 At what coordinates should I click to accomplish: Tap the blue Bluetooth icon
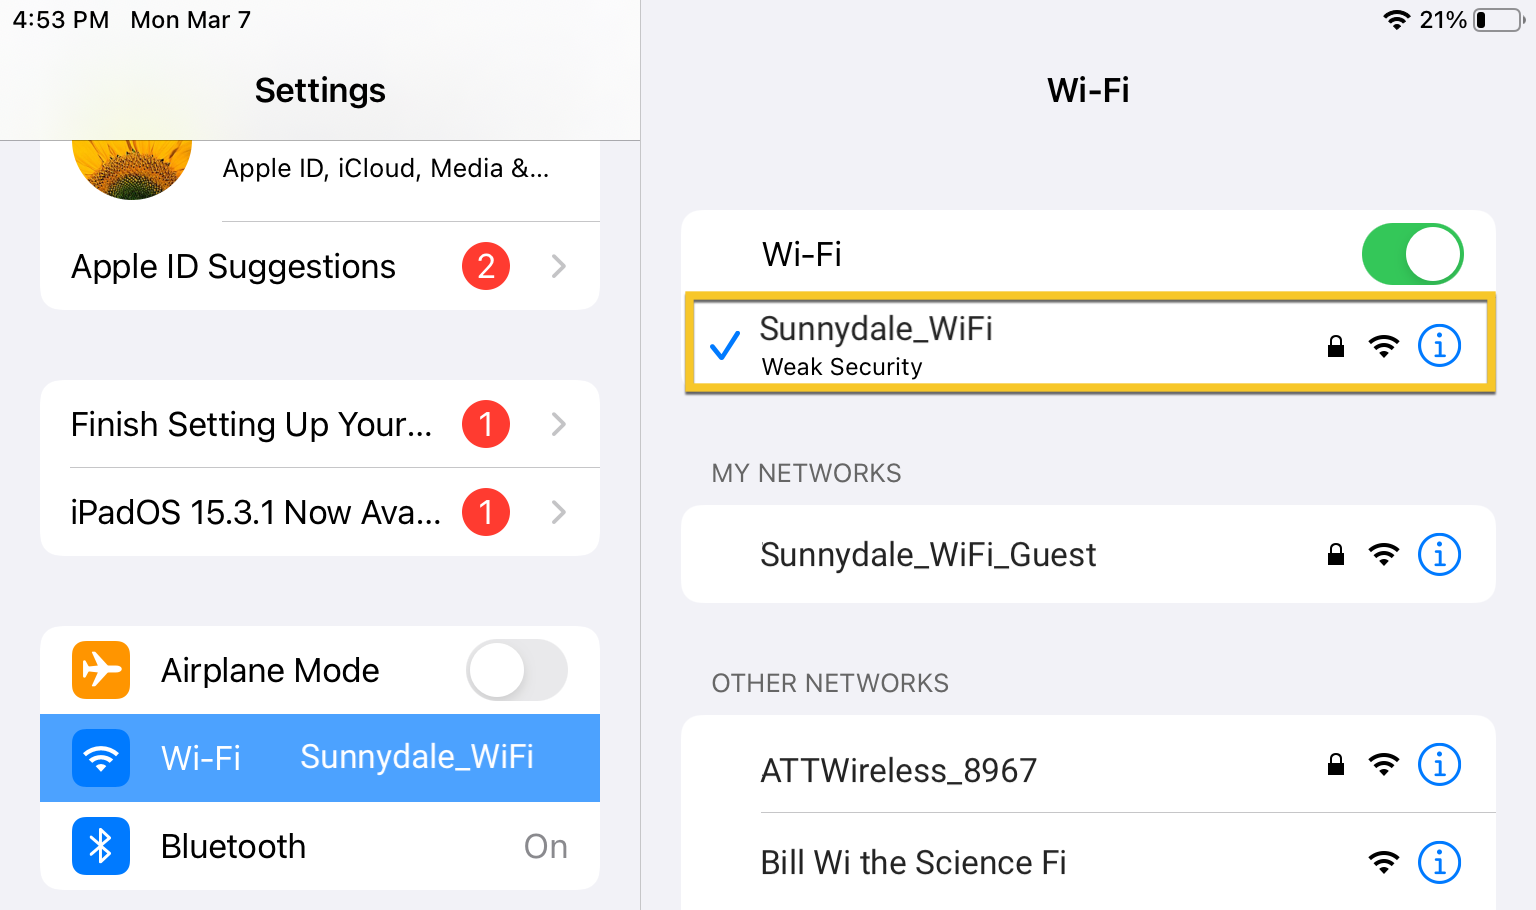(101, 846)
